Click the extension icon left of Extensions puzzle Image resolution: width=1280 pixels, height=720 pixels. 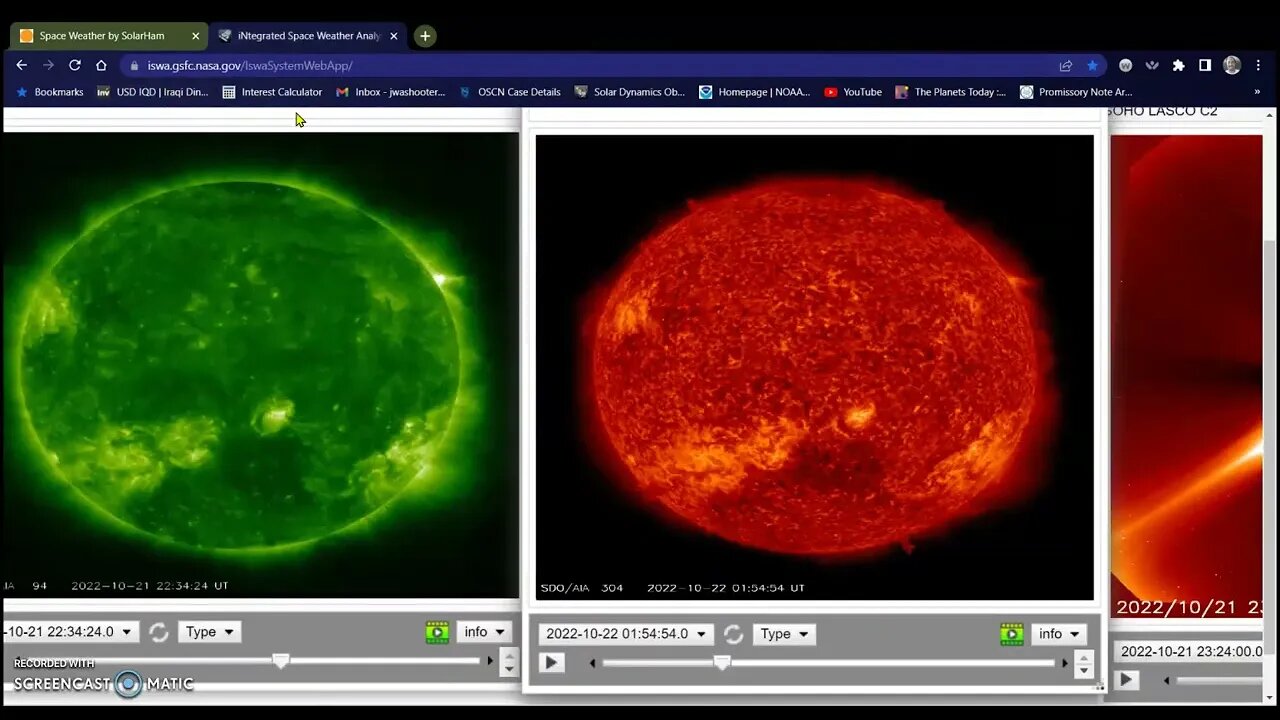(x=1152, y=65)
